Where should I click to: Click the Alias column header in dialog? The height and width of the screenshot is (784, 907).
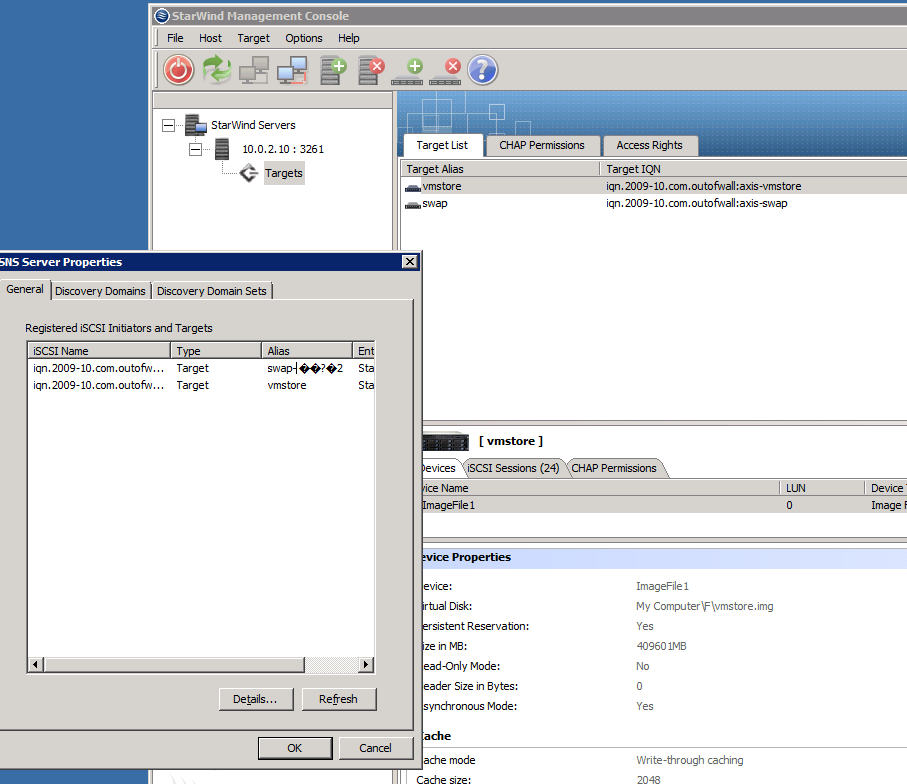(x=307, y=351)
